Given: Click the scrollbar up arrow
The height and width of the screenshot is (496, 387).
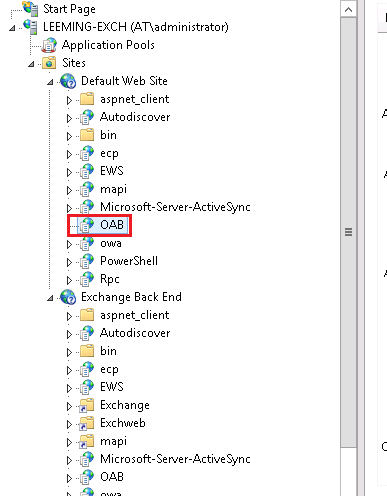Looking at the screenshot, I should (348, 9).
